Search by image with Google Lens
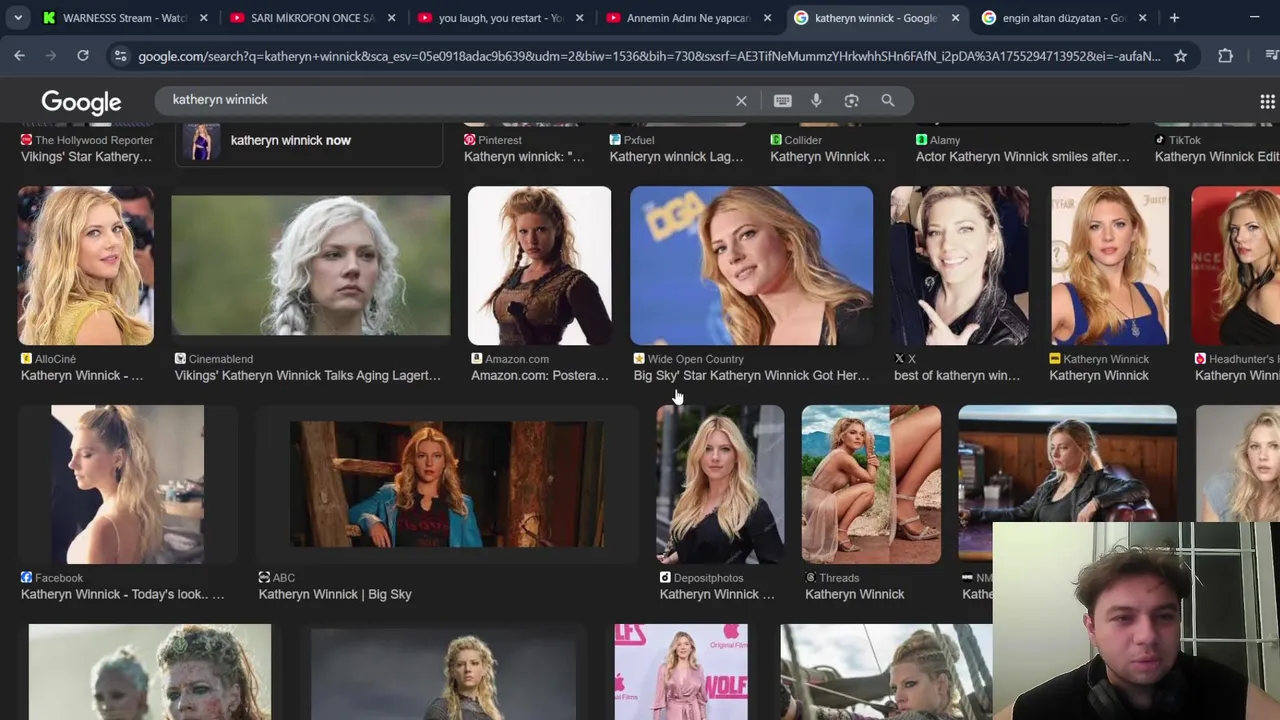1280x720 pixels. [851, 100]
